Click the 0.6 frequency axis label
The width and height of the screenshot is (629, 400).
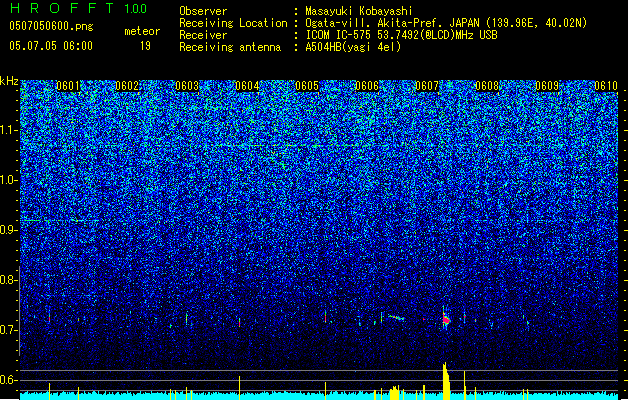(x=9, y=380)
